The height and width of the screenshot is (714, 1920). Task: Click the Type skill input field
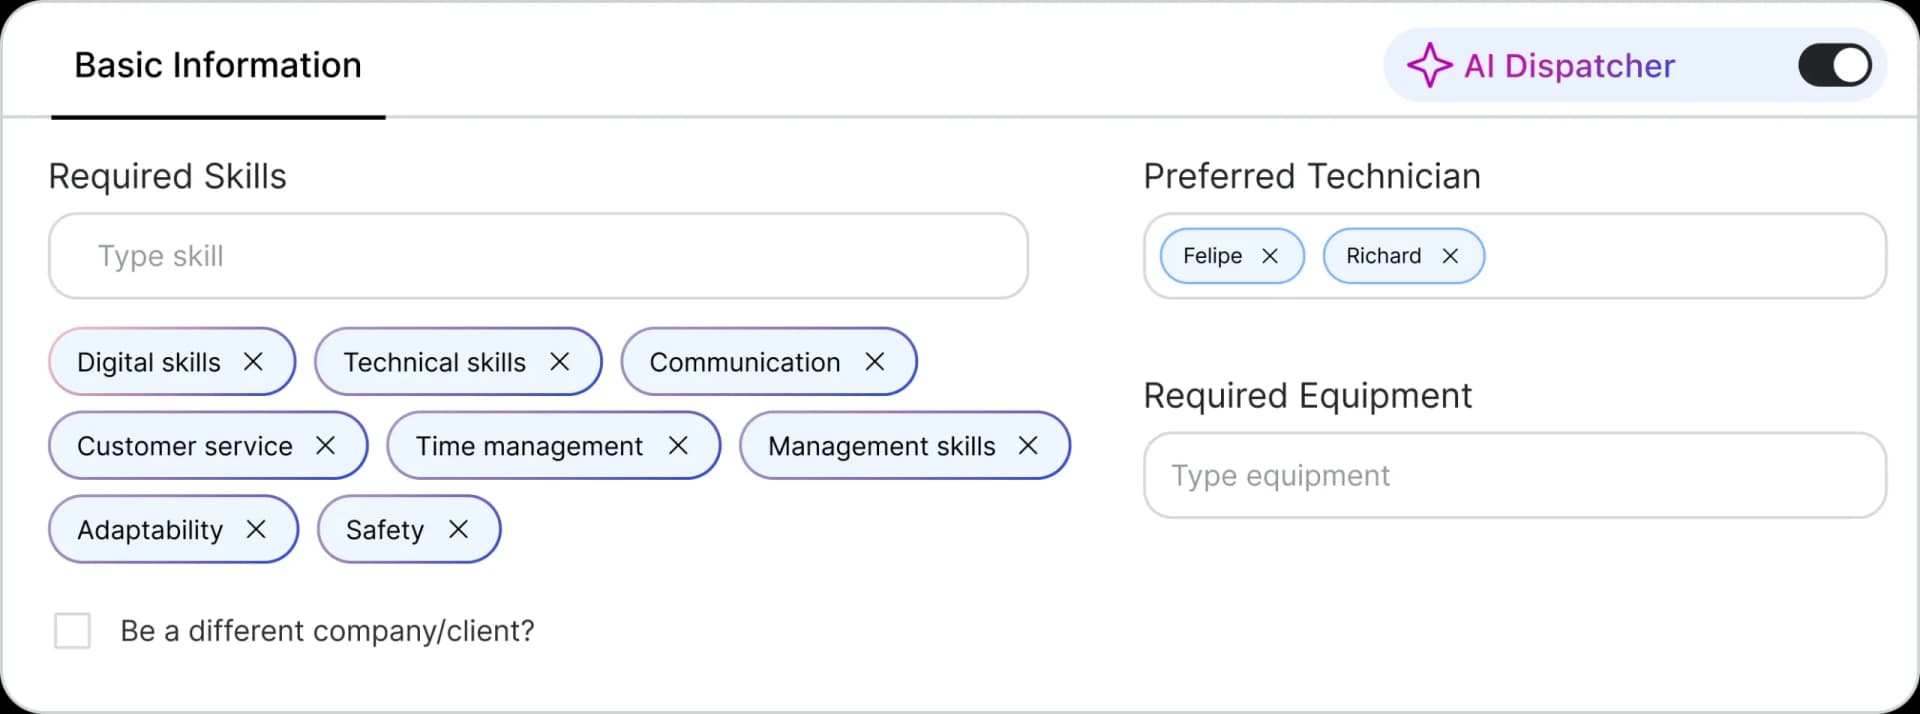538,256
